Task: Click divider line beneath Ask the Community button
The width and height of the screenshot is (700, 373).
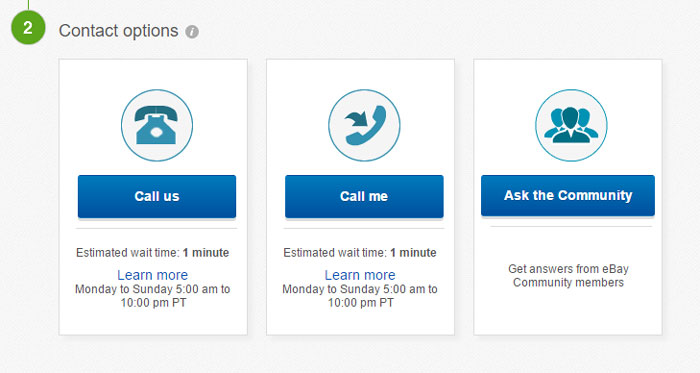Action: point(571,227)
